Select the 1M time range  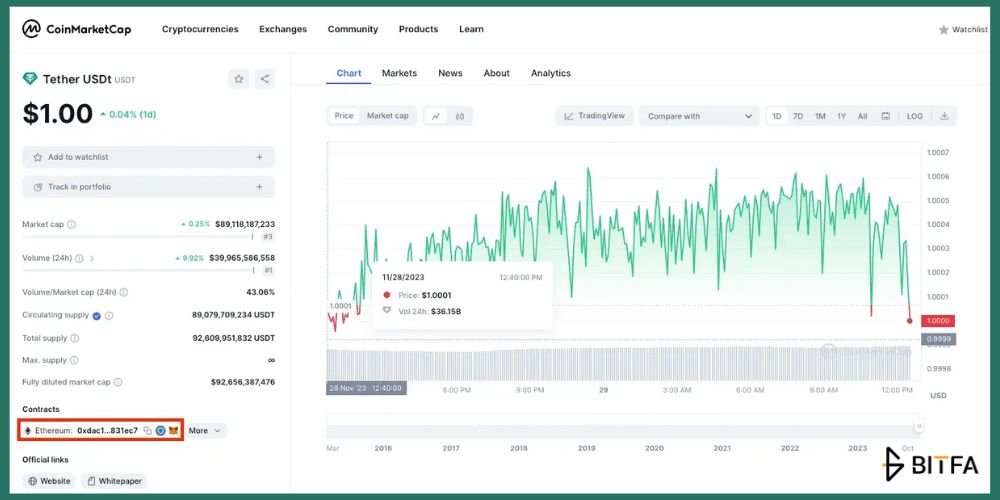(820, 116)
